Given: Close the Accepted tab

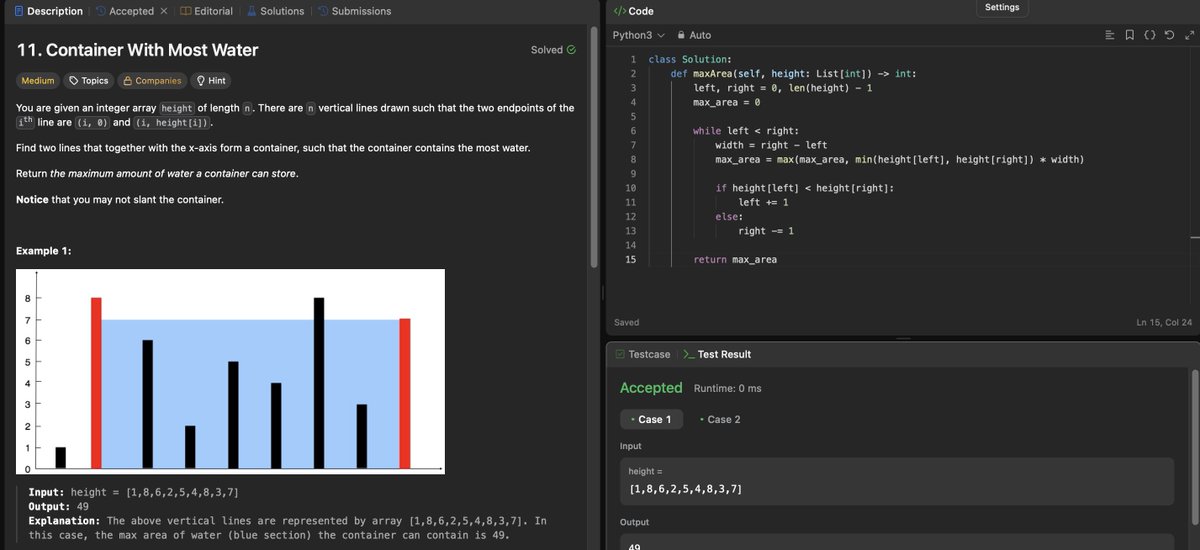Looking at the screenshot, I should [164, 11].
